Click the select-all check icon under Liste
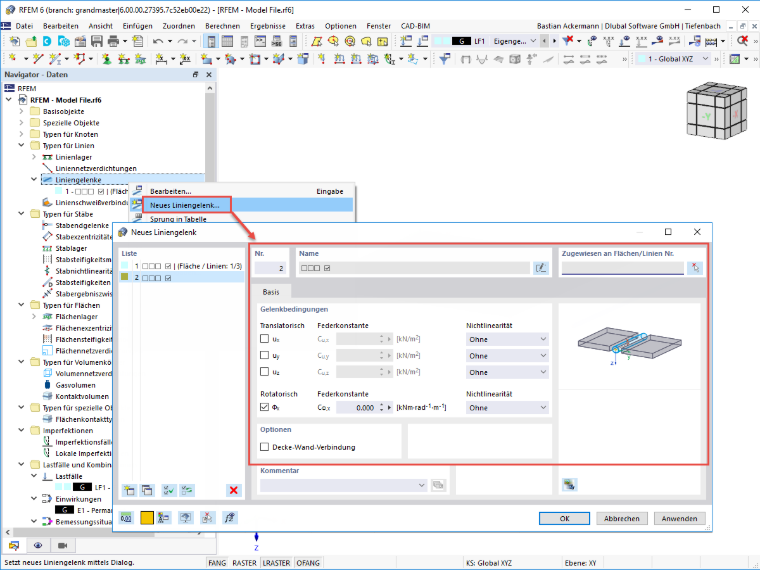The height and width of the screenshot is (570, 760). (x=169, y=490)
